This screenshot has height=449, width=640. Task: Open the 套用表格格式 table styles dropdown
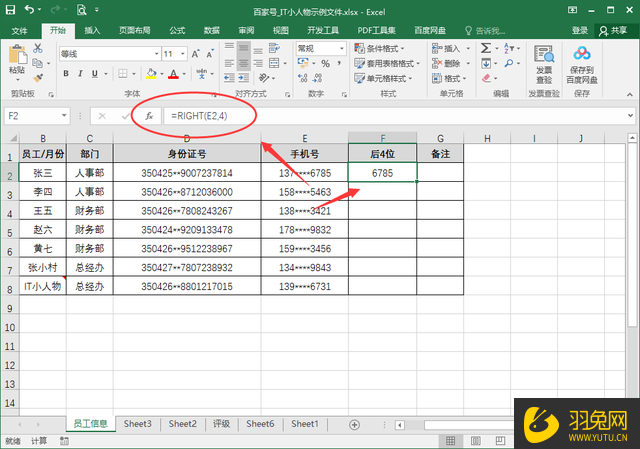click(387, 63)
